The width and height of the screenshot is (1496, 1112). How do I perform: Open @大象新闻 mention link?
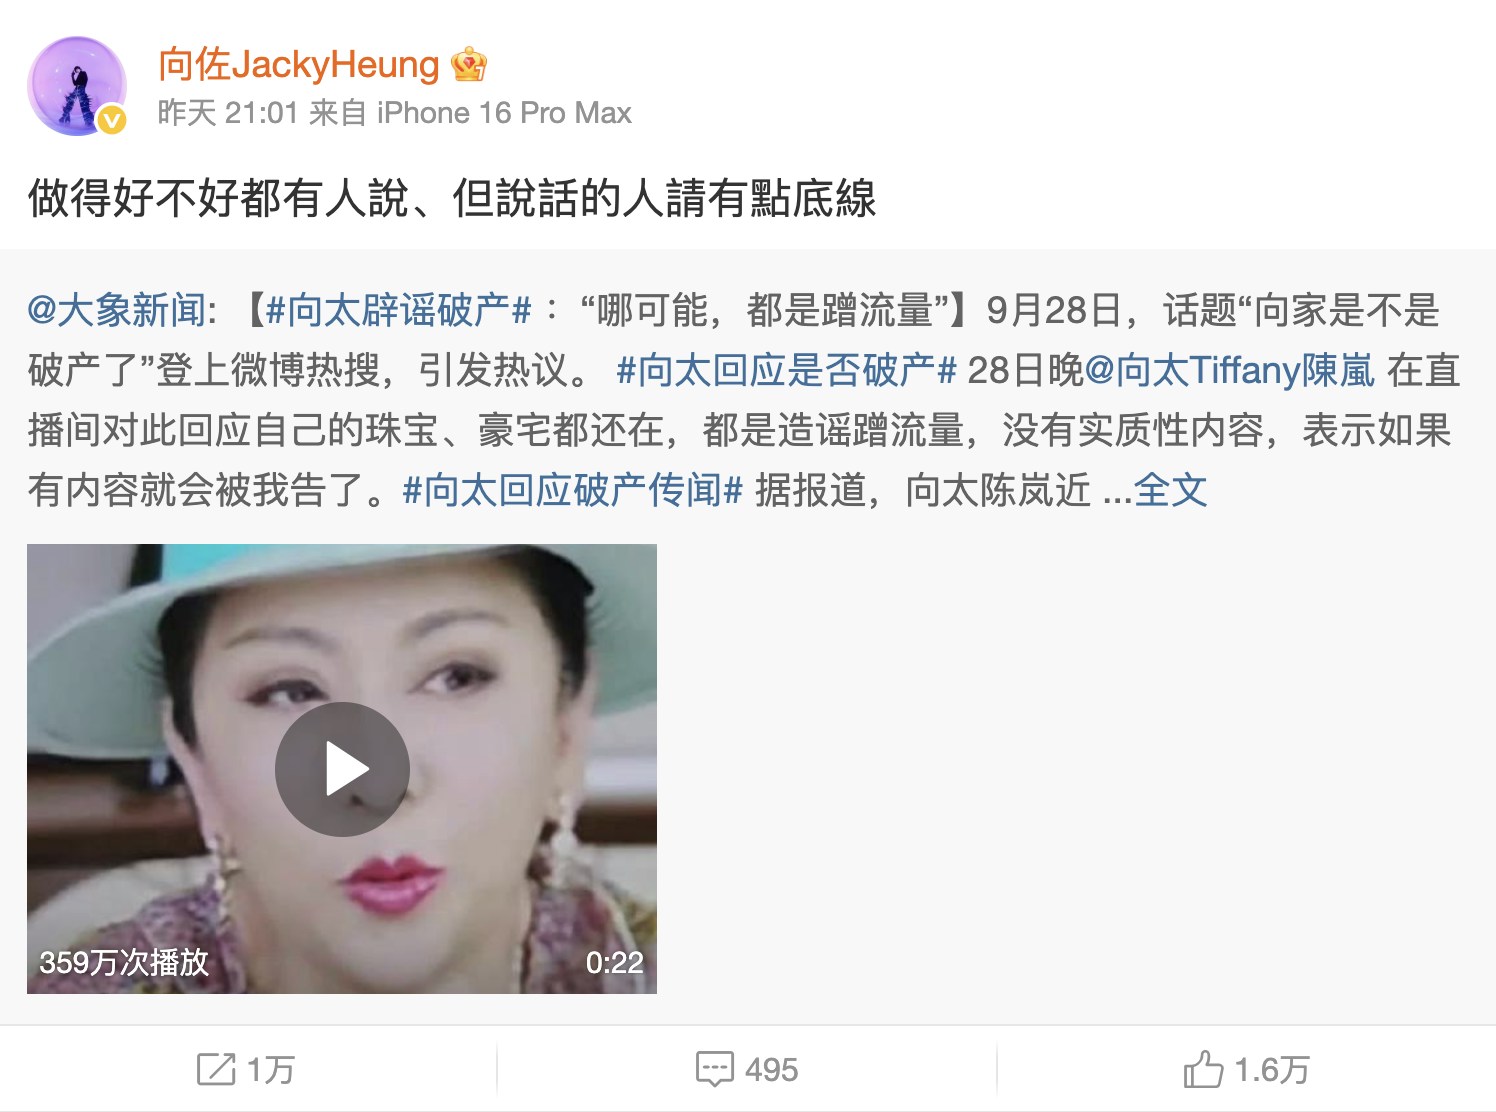(116, 311)
